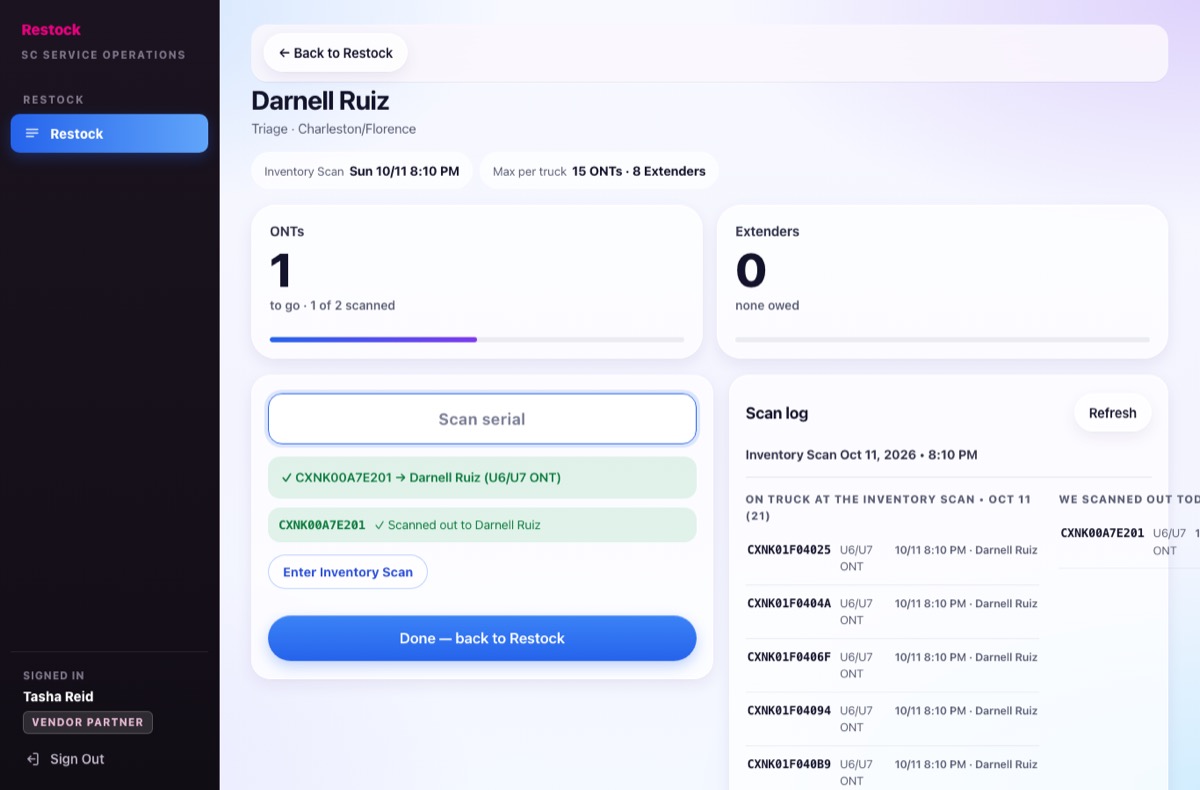The height and width of the screenshot is (790, 1200).
Task: Open Enter Inventory Scan
Action: pos(348,572)
